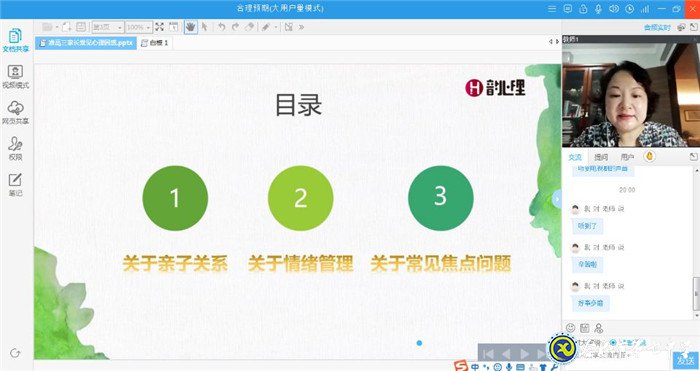Image resolution: width=700 pixels, height=371 pixels.
Task: Click the calendar icon beside the emoji icon
Action: [x=584, y=328]
